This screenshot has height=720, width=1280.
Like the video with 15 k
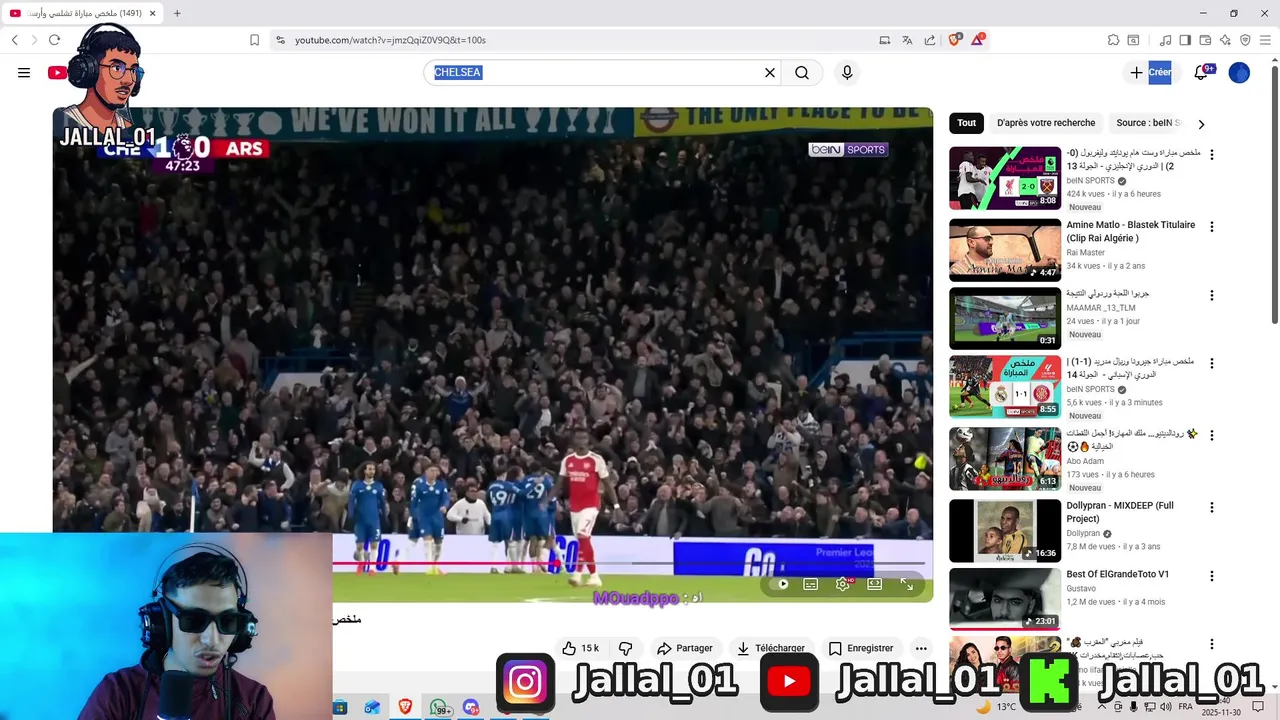(x=580, y=648)
